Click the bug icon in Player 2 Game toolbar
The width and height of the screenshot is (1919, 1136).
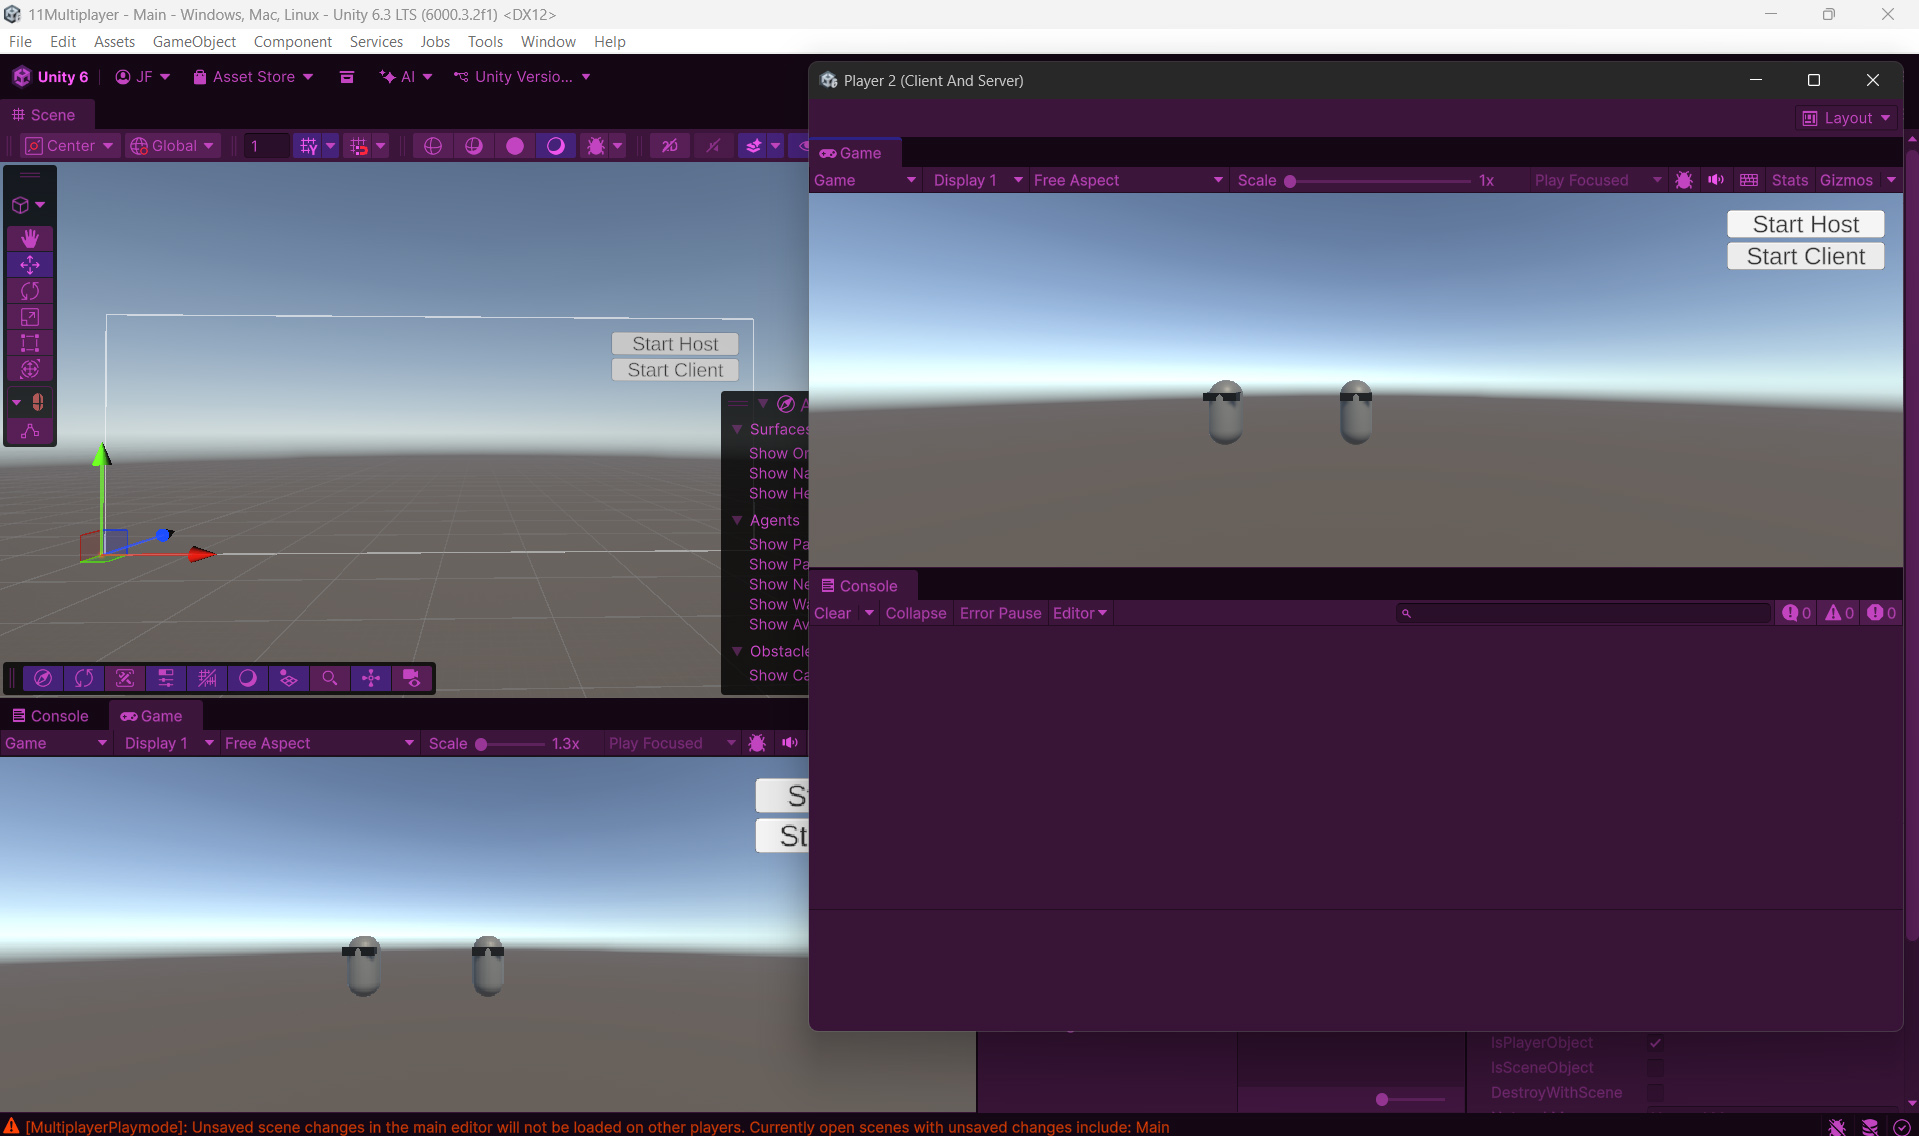tap(1684, 180)
